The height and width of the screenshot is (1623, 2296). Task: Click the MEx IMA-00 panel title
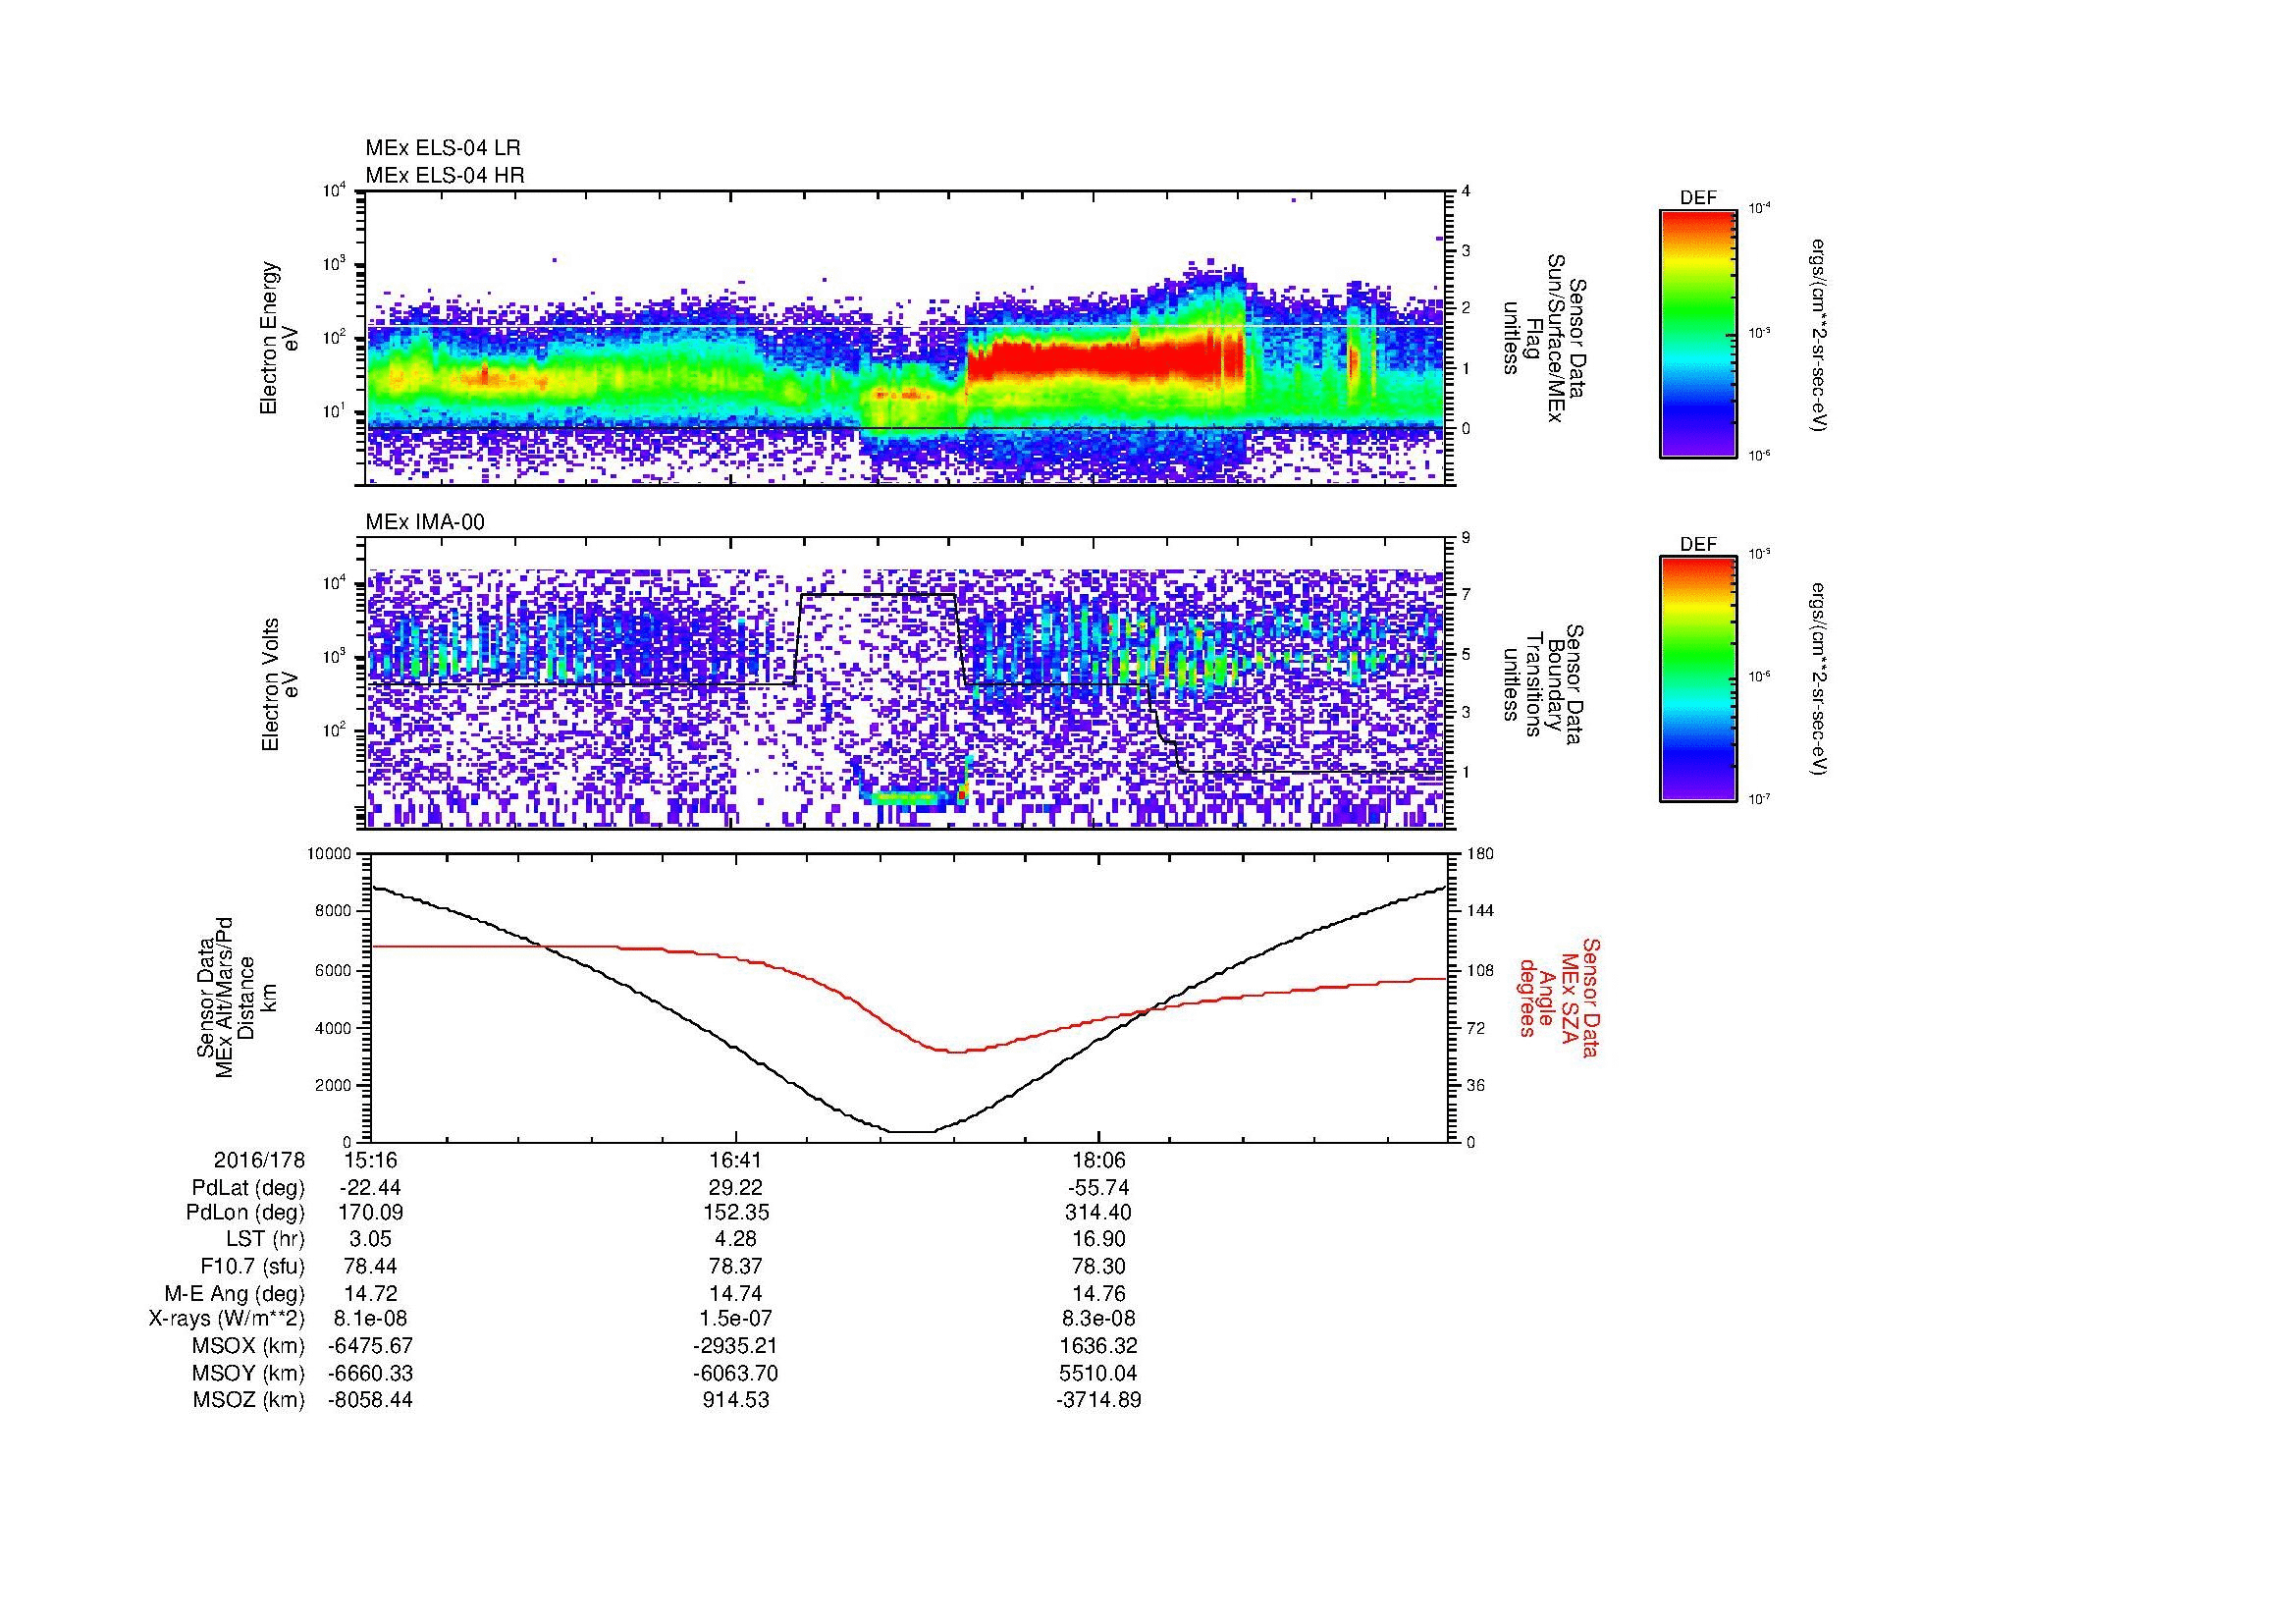coord(425,522)
